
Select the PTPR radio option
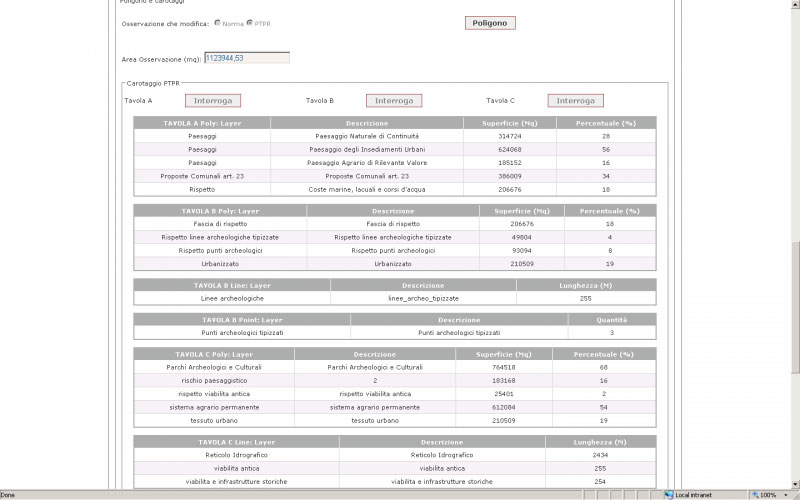(x=250, y=22)
